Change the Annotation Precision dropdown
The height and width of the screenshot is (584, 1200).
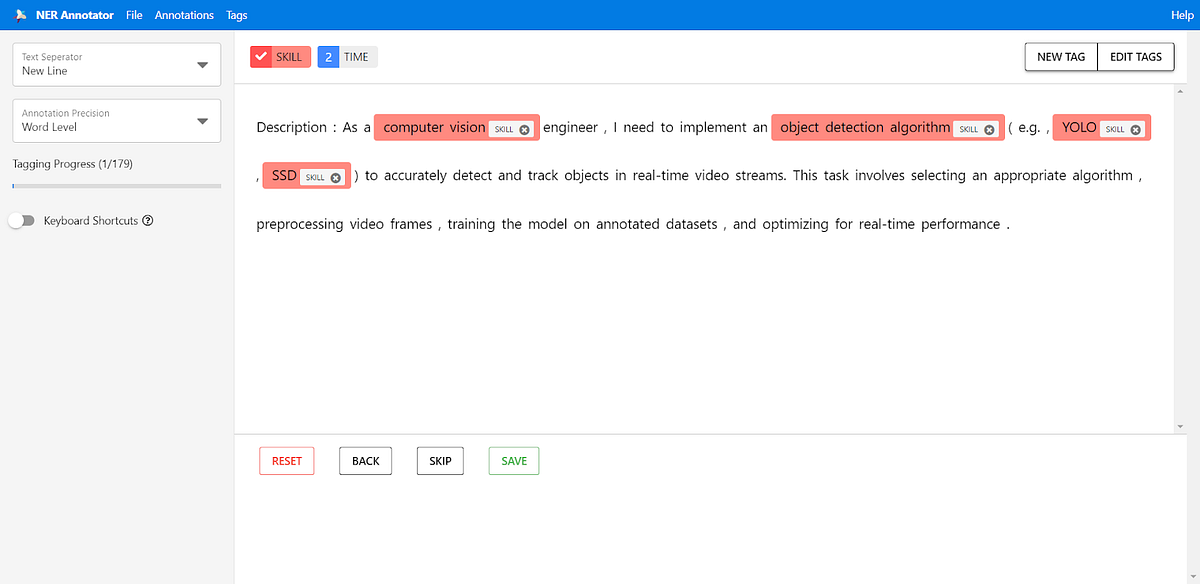tap(202, 120)
